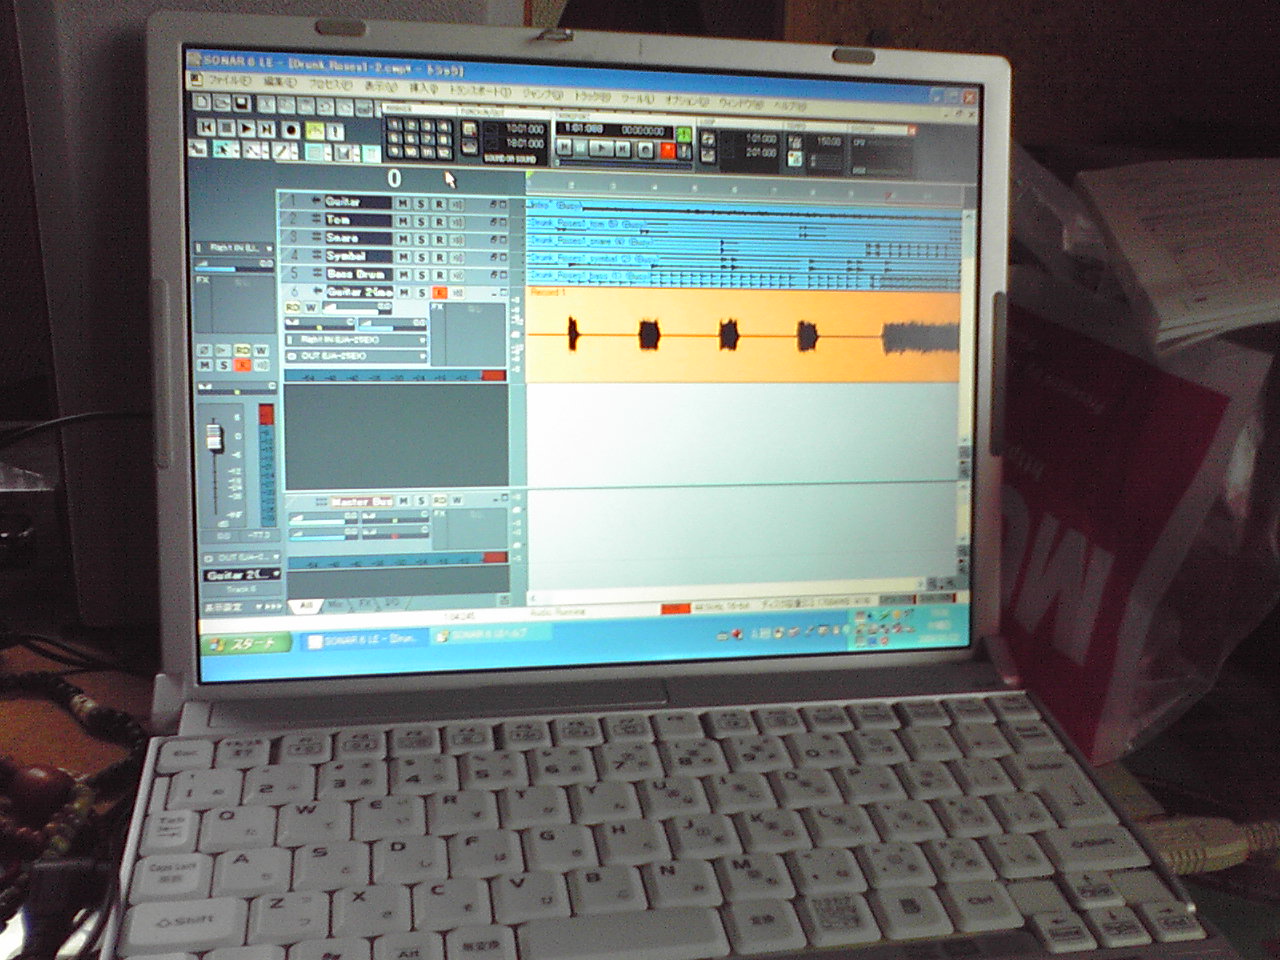1280x960 pixels.
Task: Save the project with the floppy disk icon
Action: (x=241, y=102)
